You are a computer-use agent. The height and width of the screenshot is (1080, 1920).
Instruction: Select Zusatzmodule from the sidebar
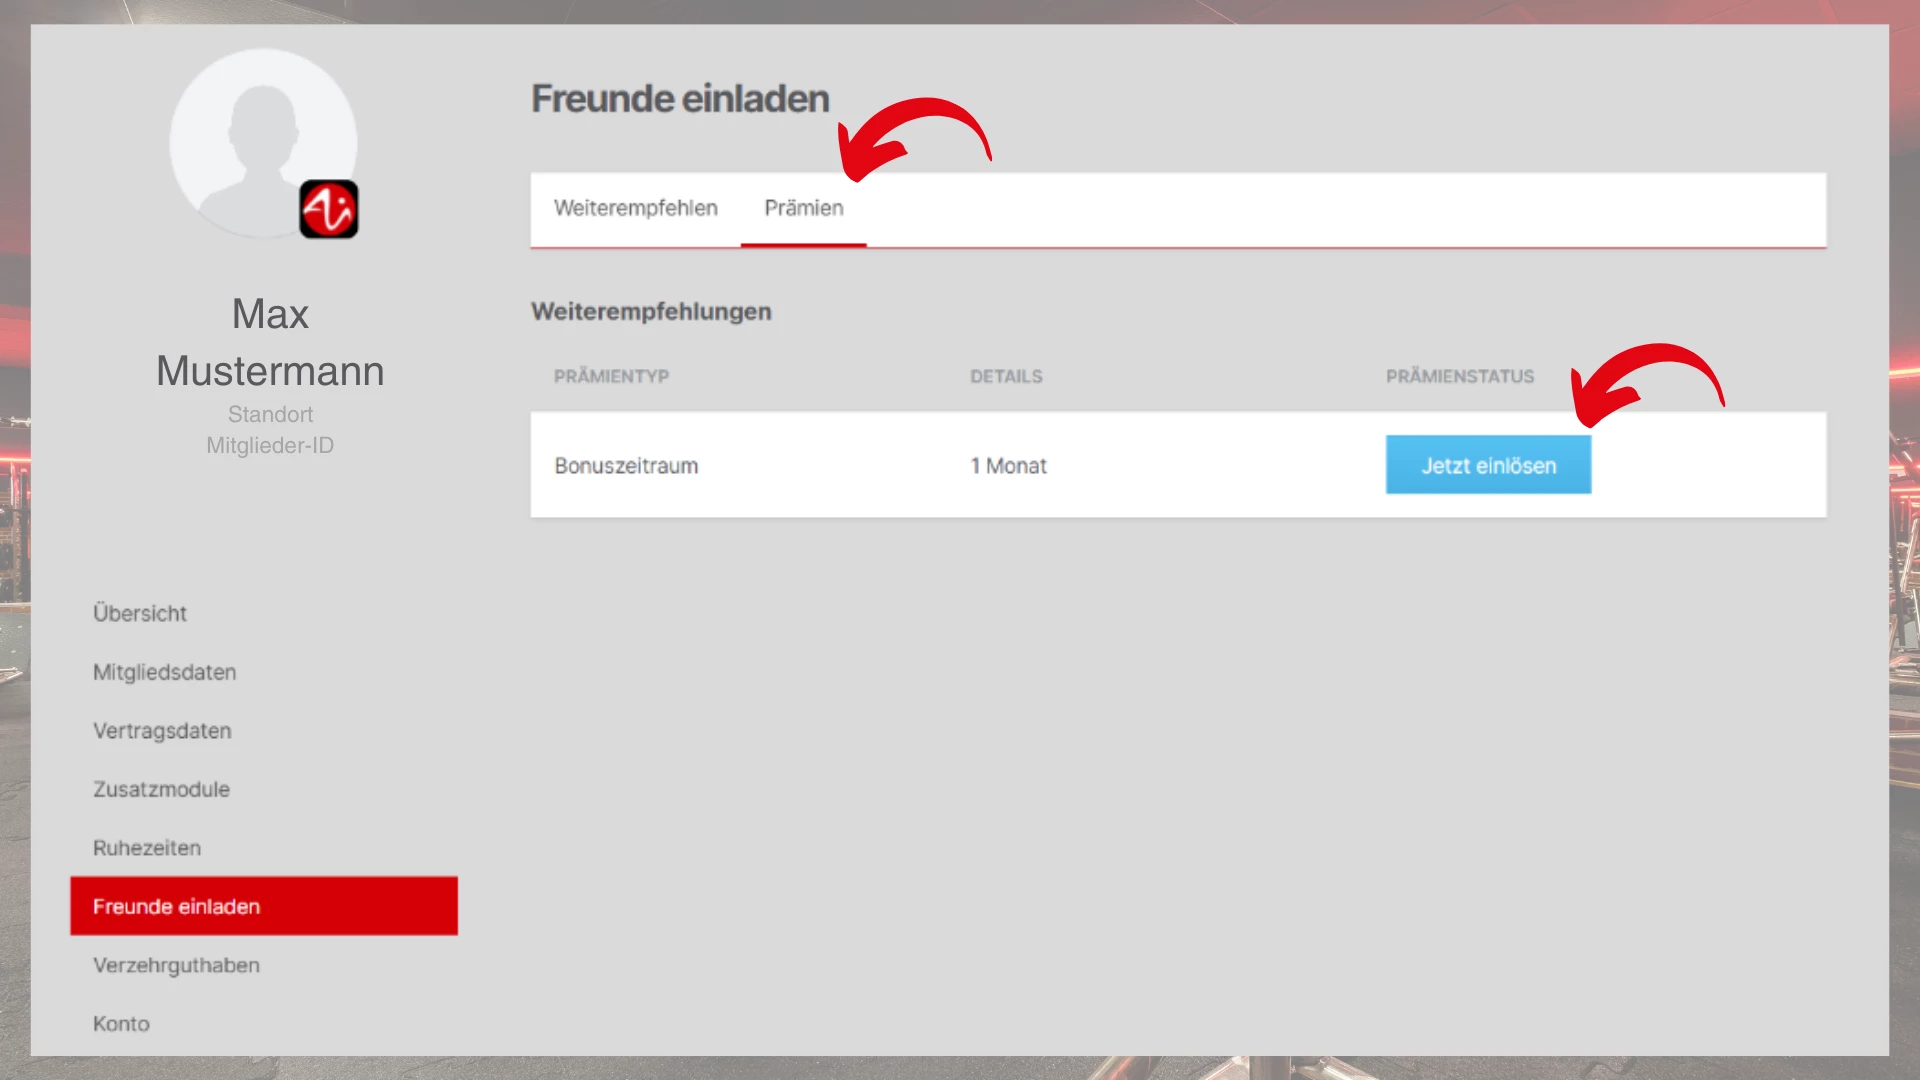pos(161,789)
